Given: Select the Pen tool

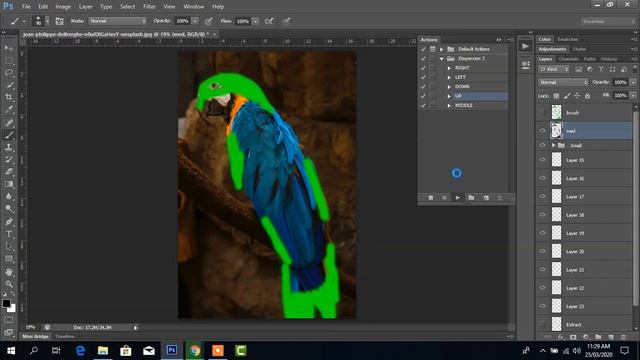Looking at the screenshot, I should [x=9, y=222].
